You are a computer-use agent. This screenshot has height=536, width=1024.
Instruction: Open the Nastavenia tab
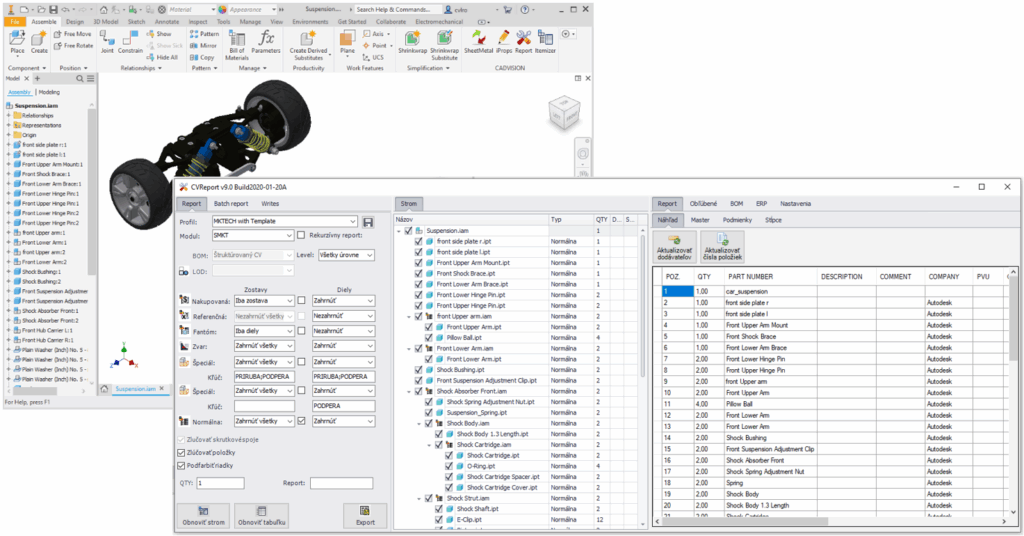pos(795,204)
